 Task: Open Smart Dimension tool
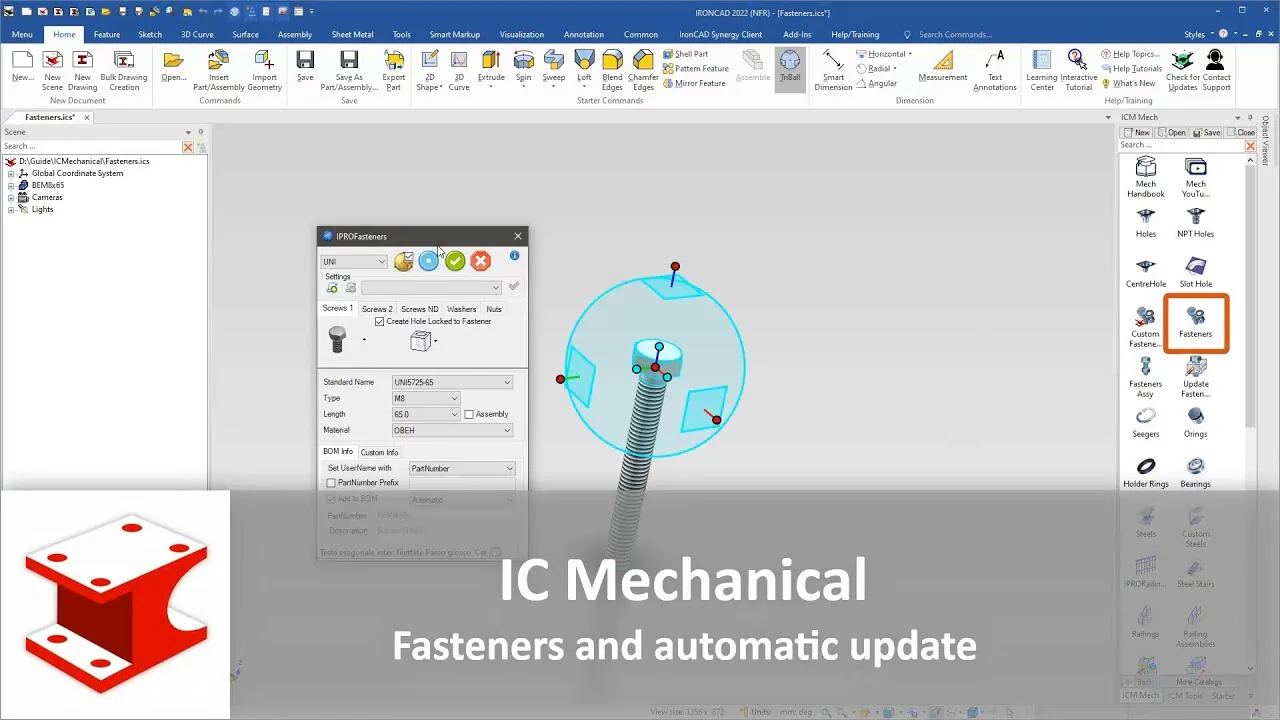point(833,69)
